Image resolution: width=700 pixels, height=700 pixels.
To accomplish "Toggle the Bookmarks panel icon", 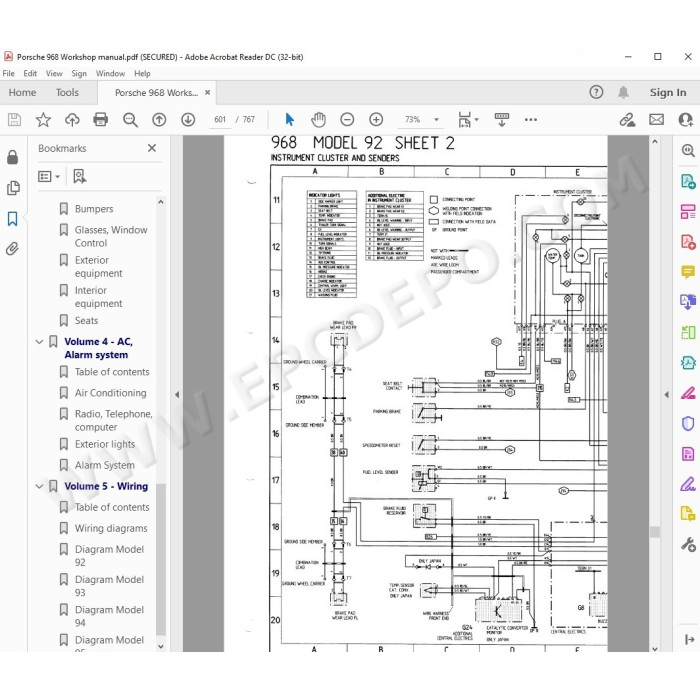I will (x=12, y=219).
